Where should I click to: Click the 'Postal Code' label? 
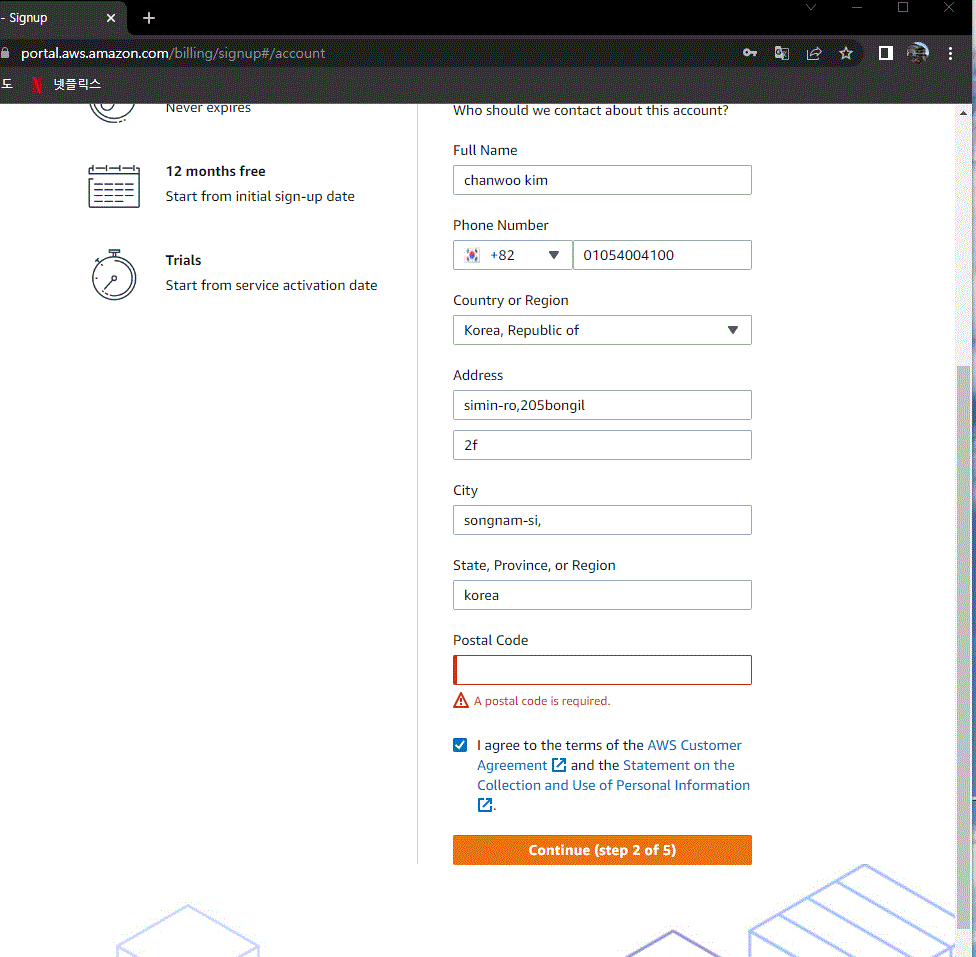click(x=490, y=640)
